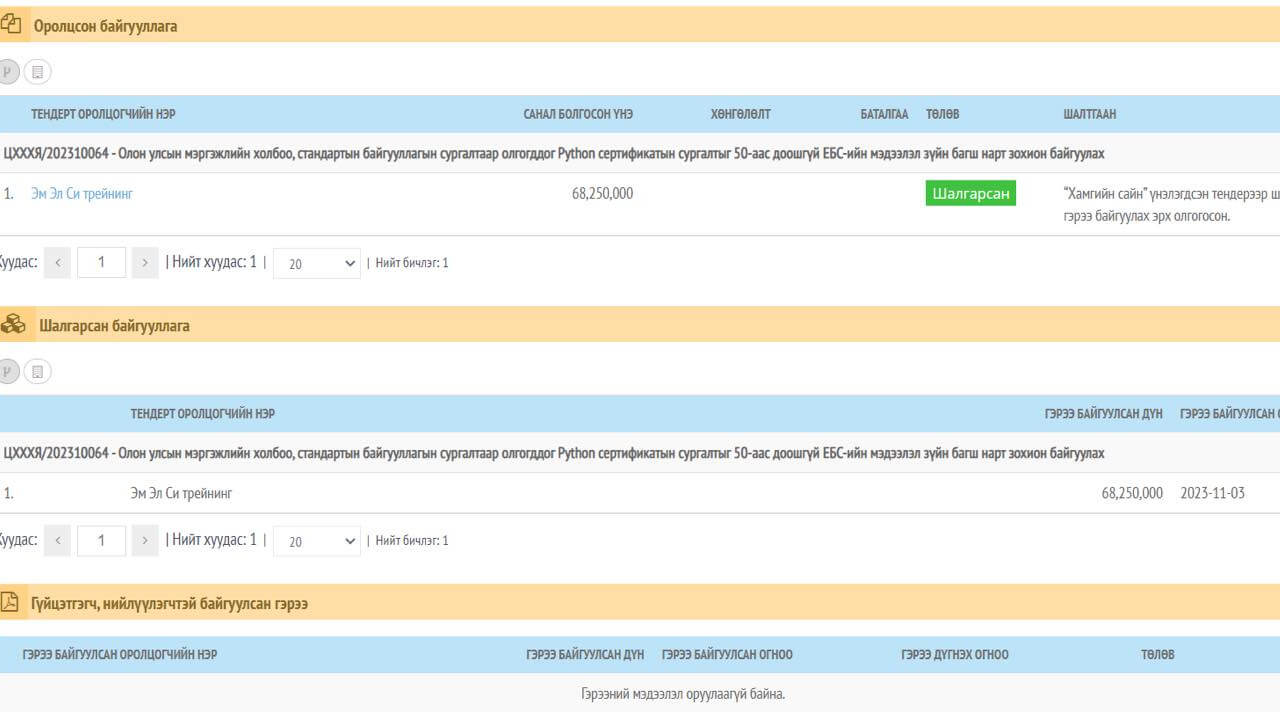
Task: Click the round P icon under Шалгарсан байгууллага
Action: click(8, 372)
